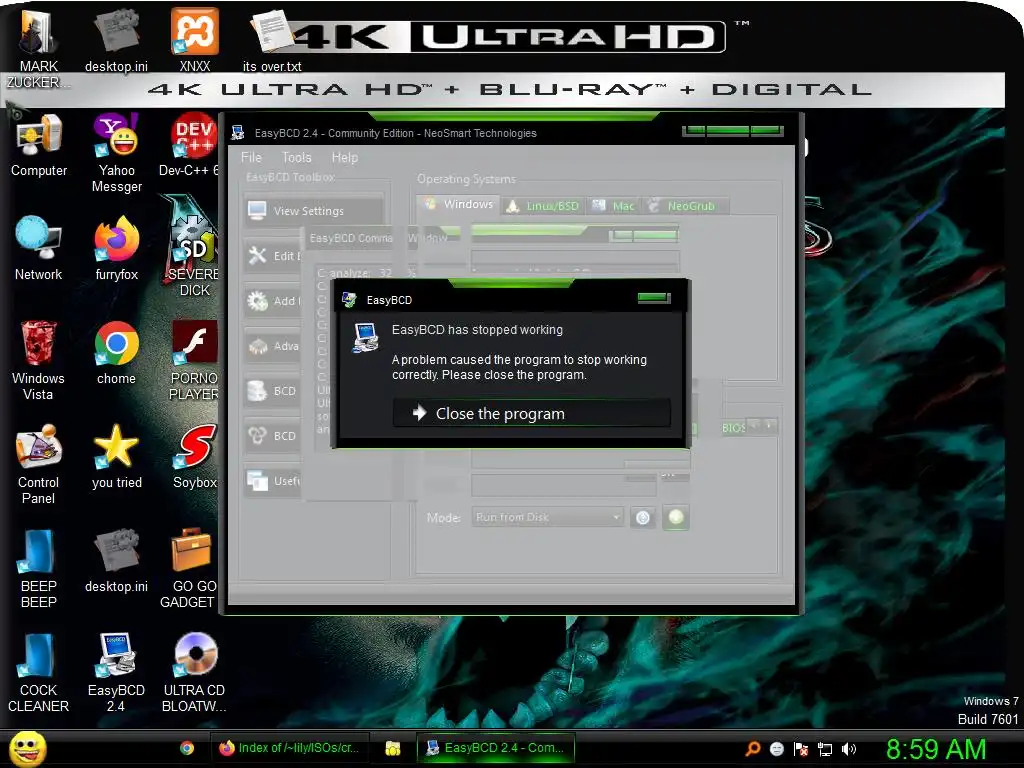This screenshot has height=768, width=1024.
Task: Open the BEEP BEEP desktop icon
Action: [x=38, y=568]
